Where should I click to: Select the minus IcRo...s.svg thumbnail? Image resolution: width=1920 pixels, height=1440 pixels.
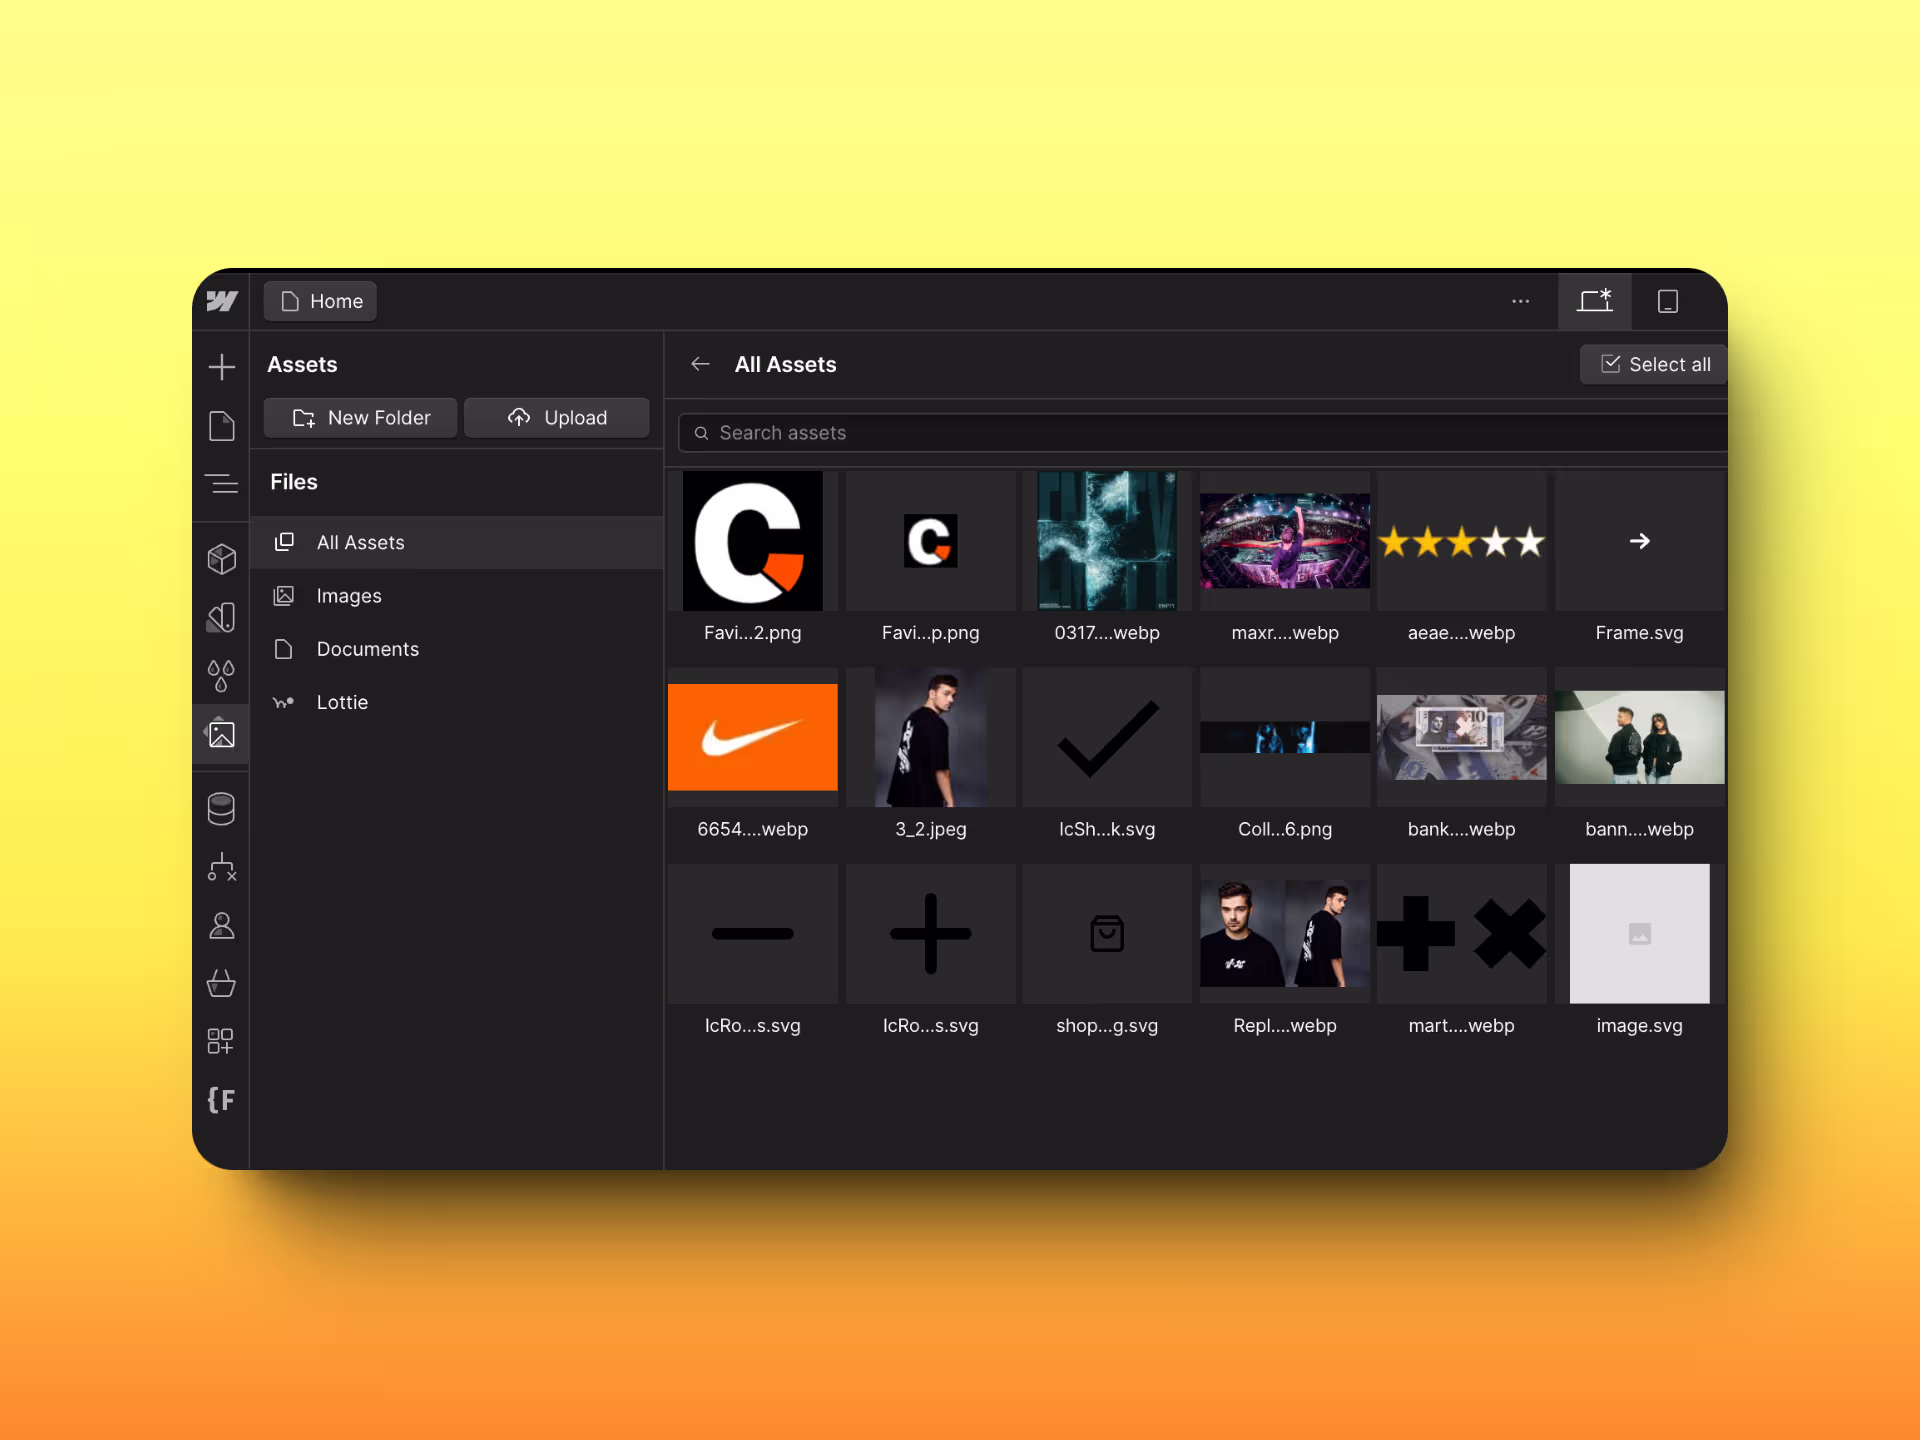(x=753, y=934)
